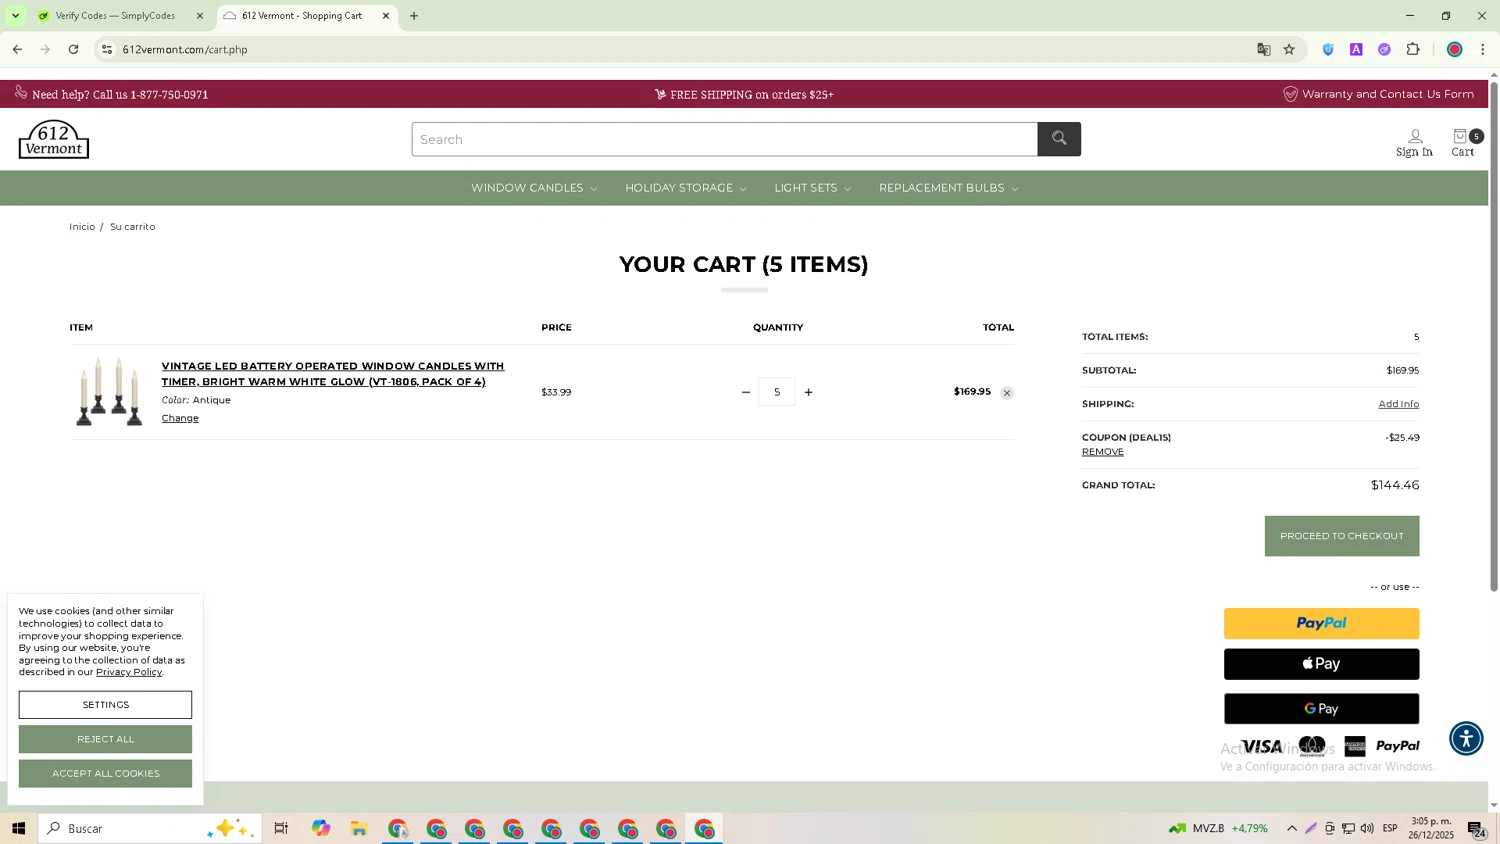Pay with Apple Pay
The height and width of the screenshot is (844, 1500).
click(x=1322, y=664)
